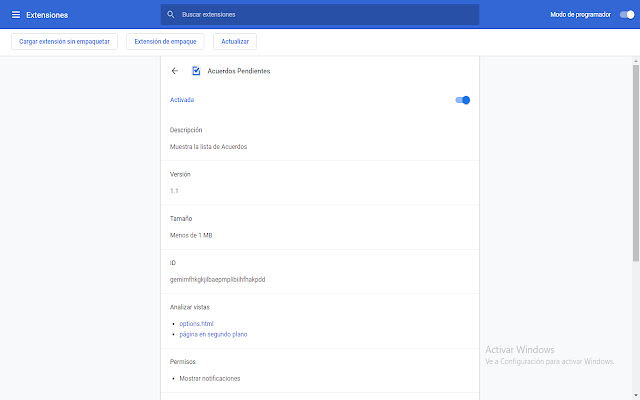640x400 pixels.
Task: Go back with the arrow icon
Action: point(175,71)
